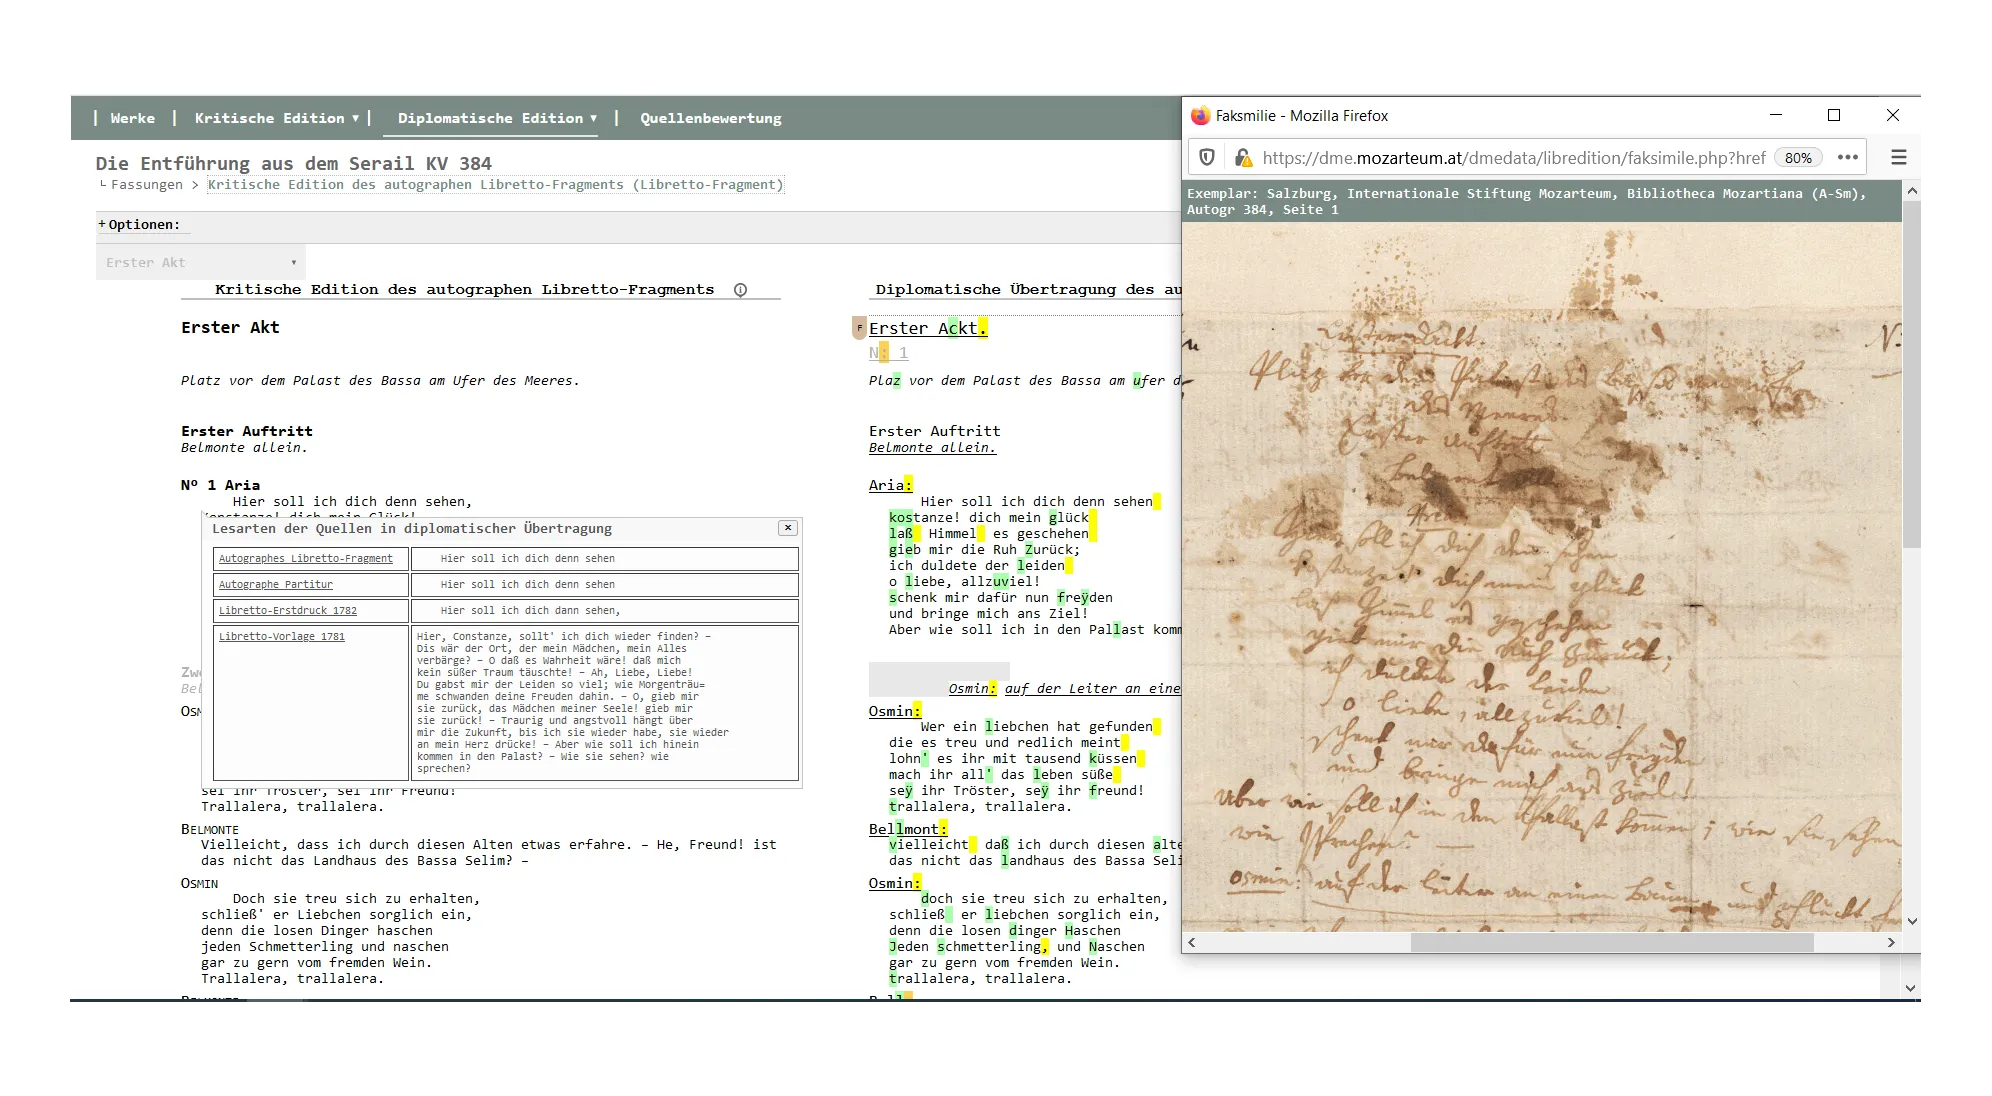Click the info icon beside Kritische Edition heading

point(740,290)
